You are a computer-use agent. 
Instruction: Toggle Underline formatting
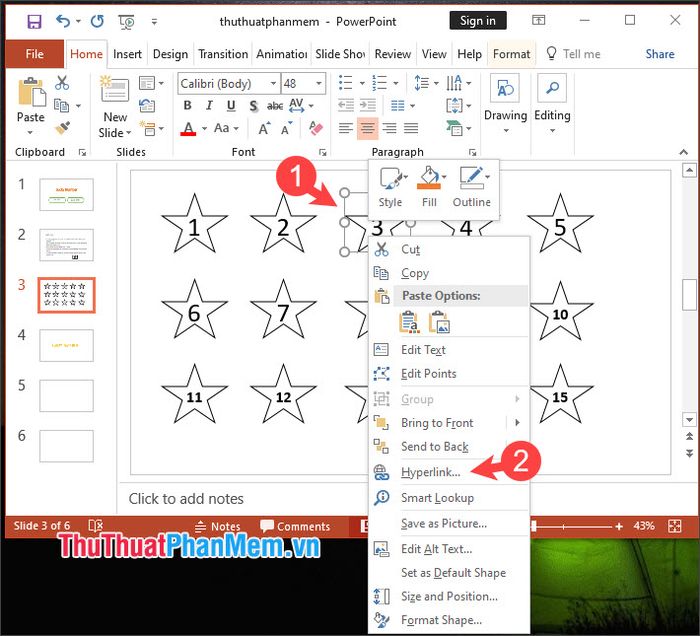[x=231, y=105]
